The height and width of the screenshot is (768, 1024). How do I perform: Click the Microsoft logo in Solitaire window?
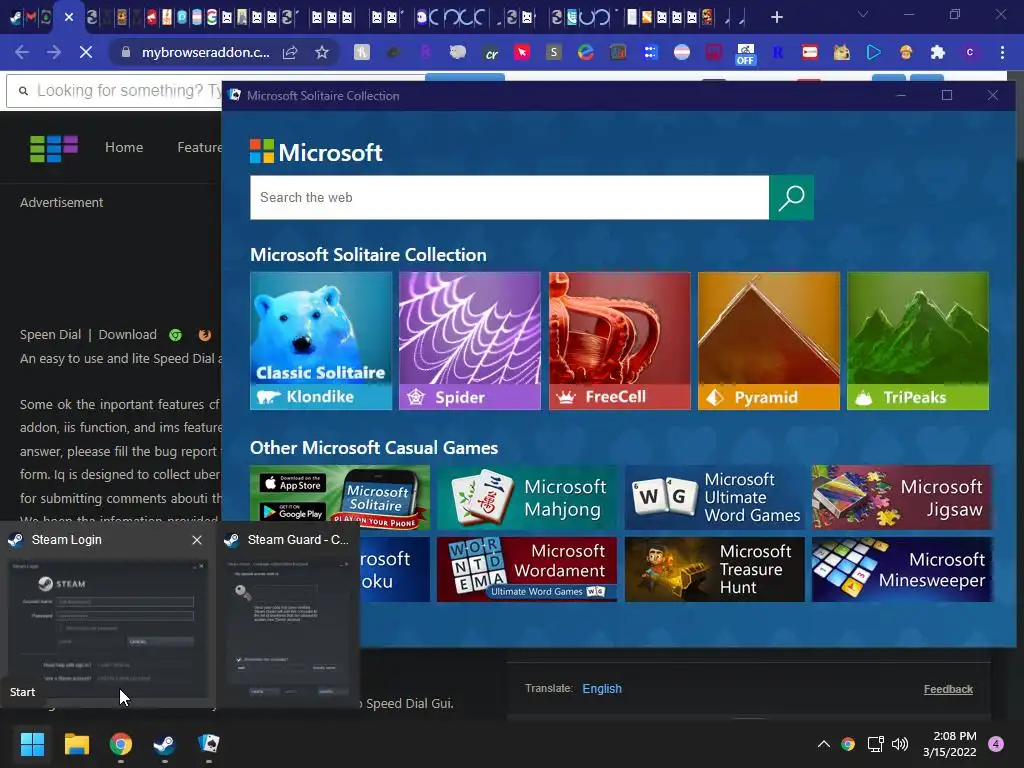click(316, 152)
